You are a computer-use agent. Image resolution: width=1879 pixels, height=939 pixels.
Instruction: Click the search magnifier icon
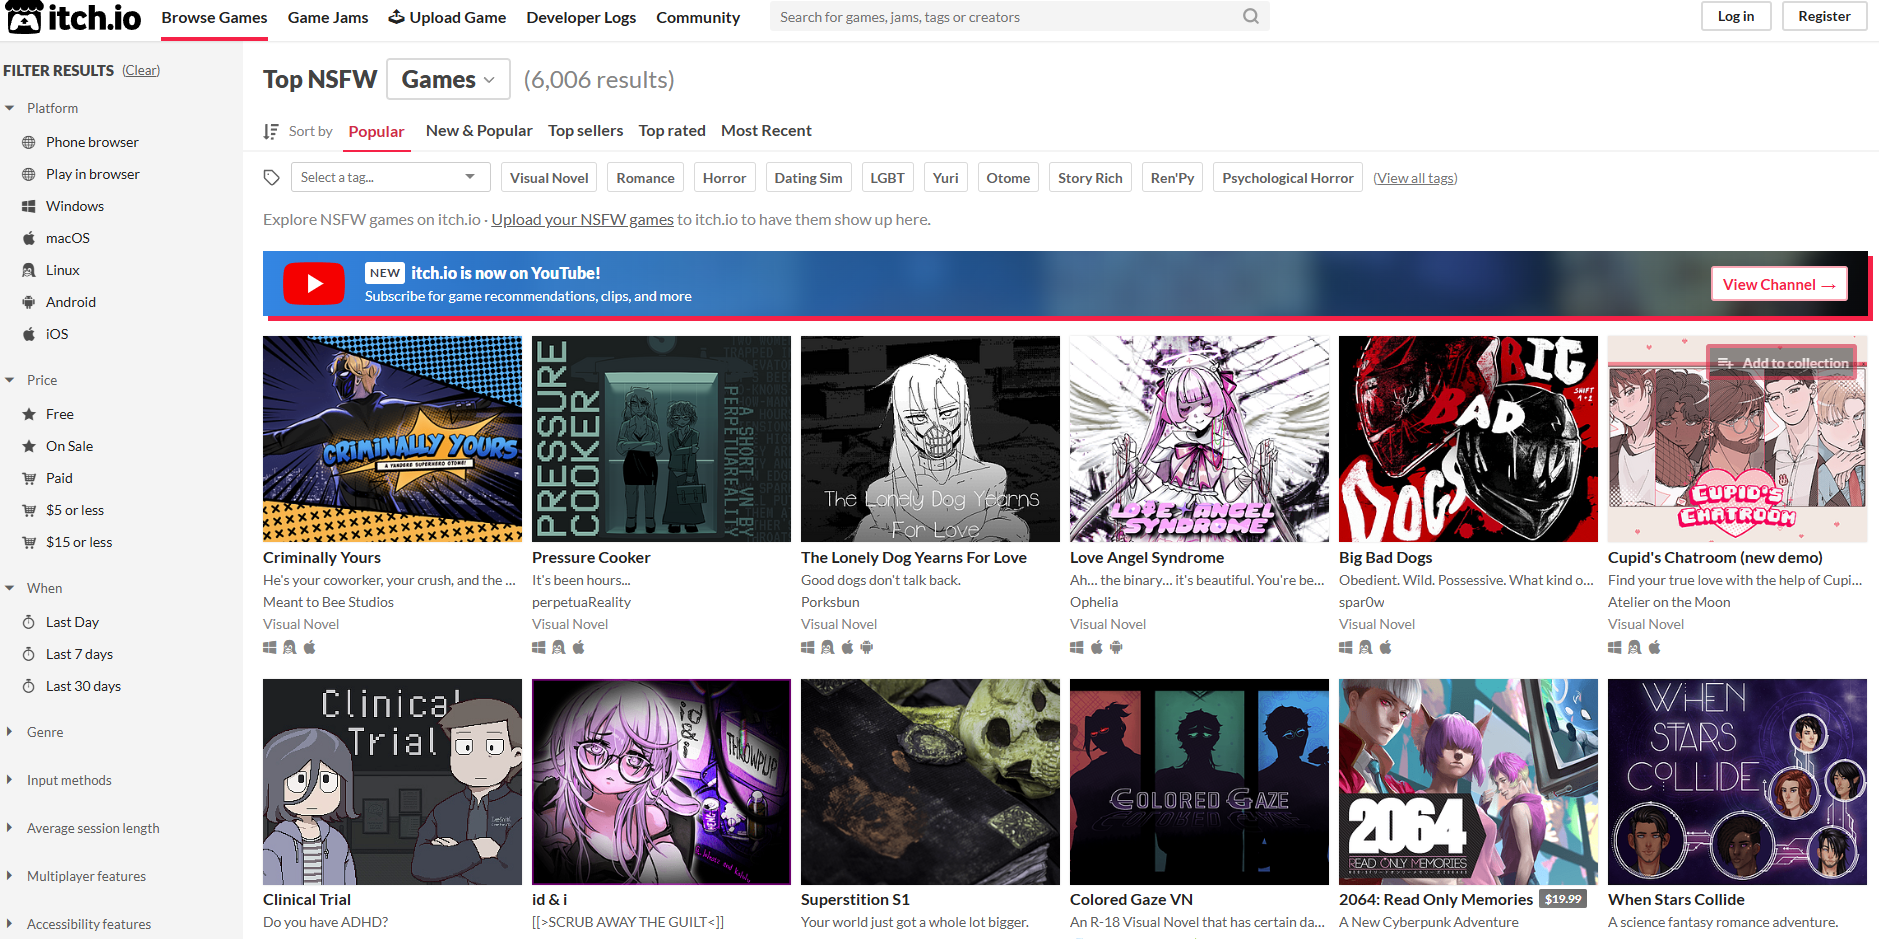[1250, 16]
